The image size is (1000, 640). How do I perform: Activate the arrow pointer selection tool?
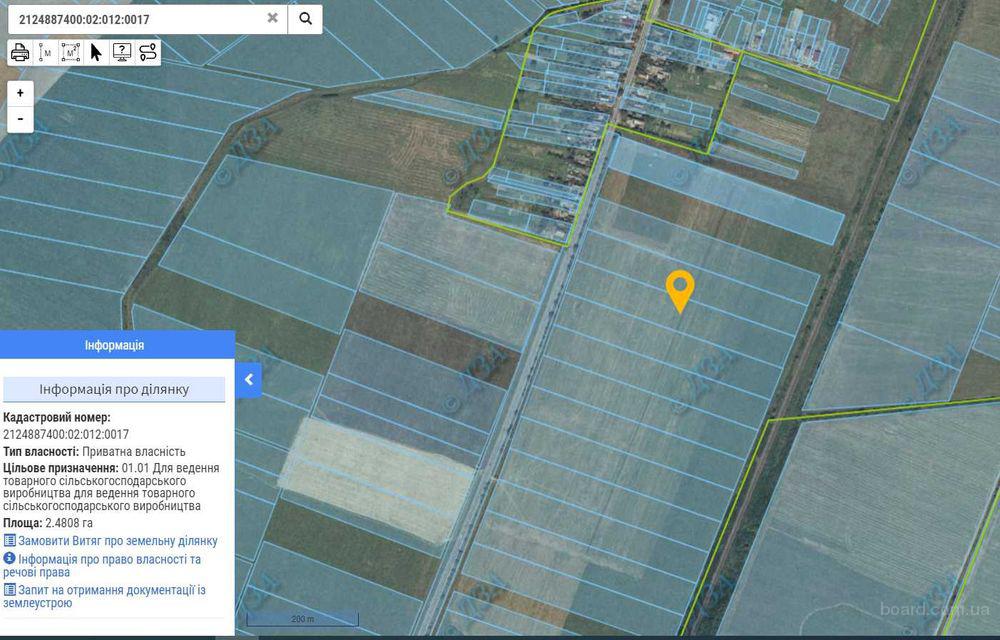coord(97,52)
